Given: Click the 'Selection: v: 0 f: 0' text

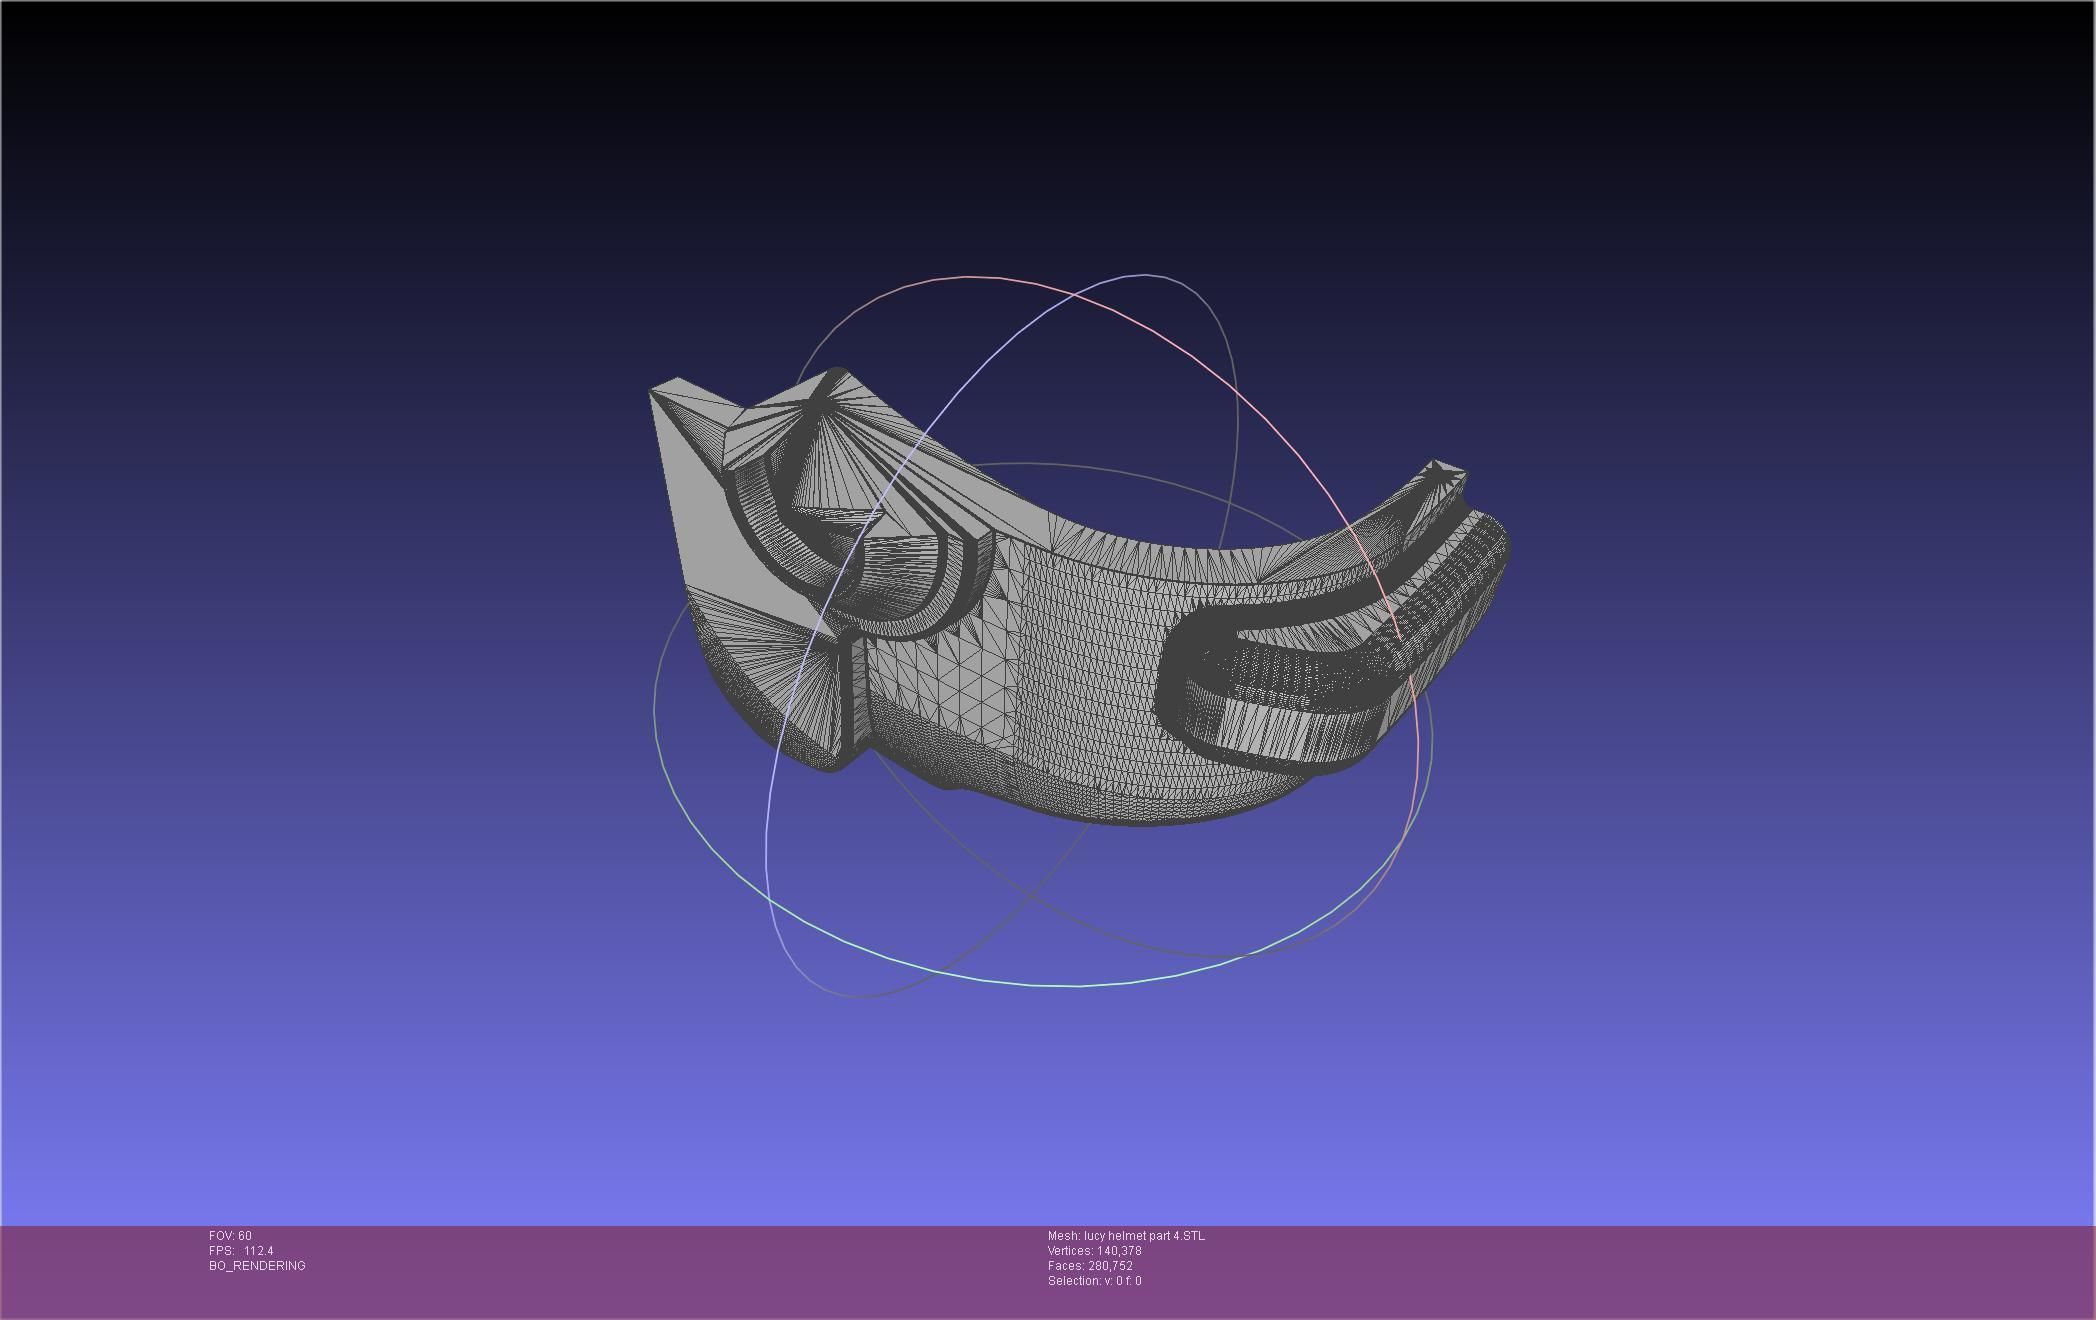Looking at the screenshot, I should pos(1094,1281).
